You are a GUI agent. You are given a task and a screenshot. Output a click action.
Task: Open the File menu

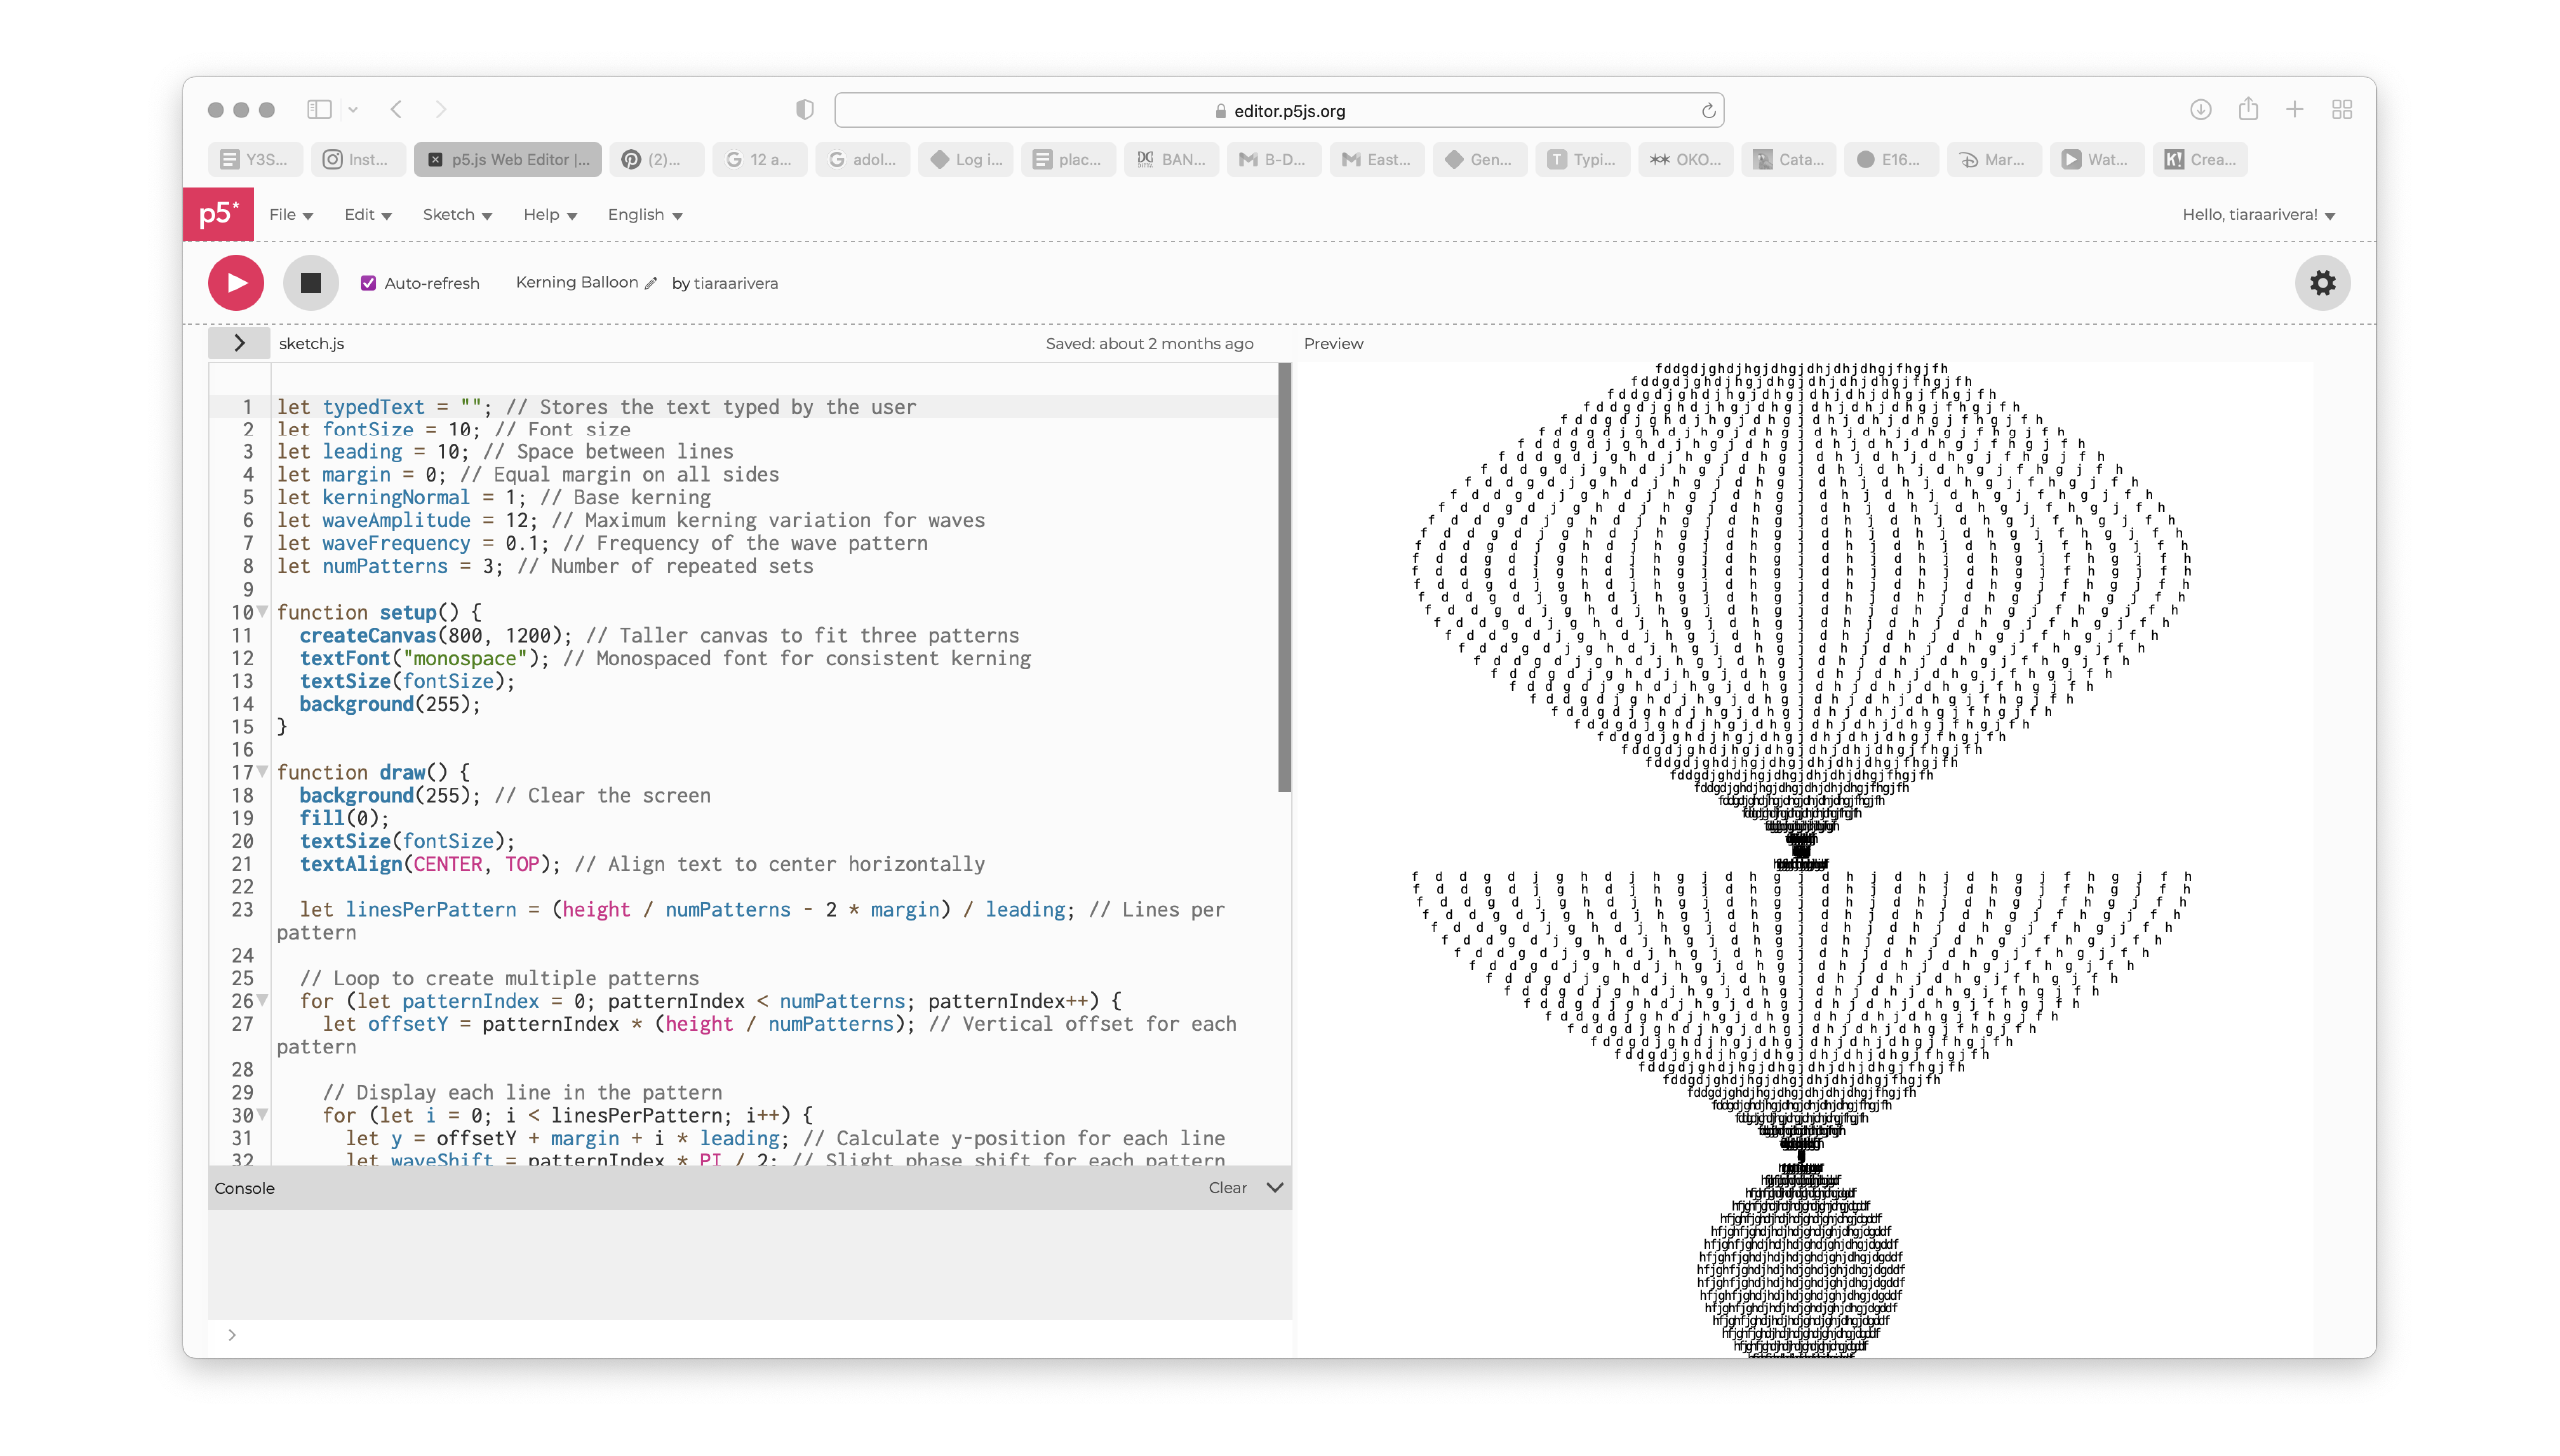(x=291, y=215)
